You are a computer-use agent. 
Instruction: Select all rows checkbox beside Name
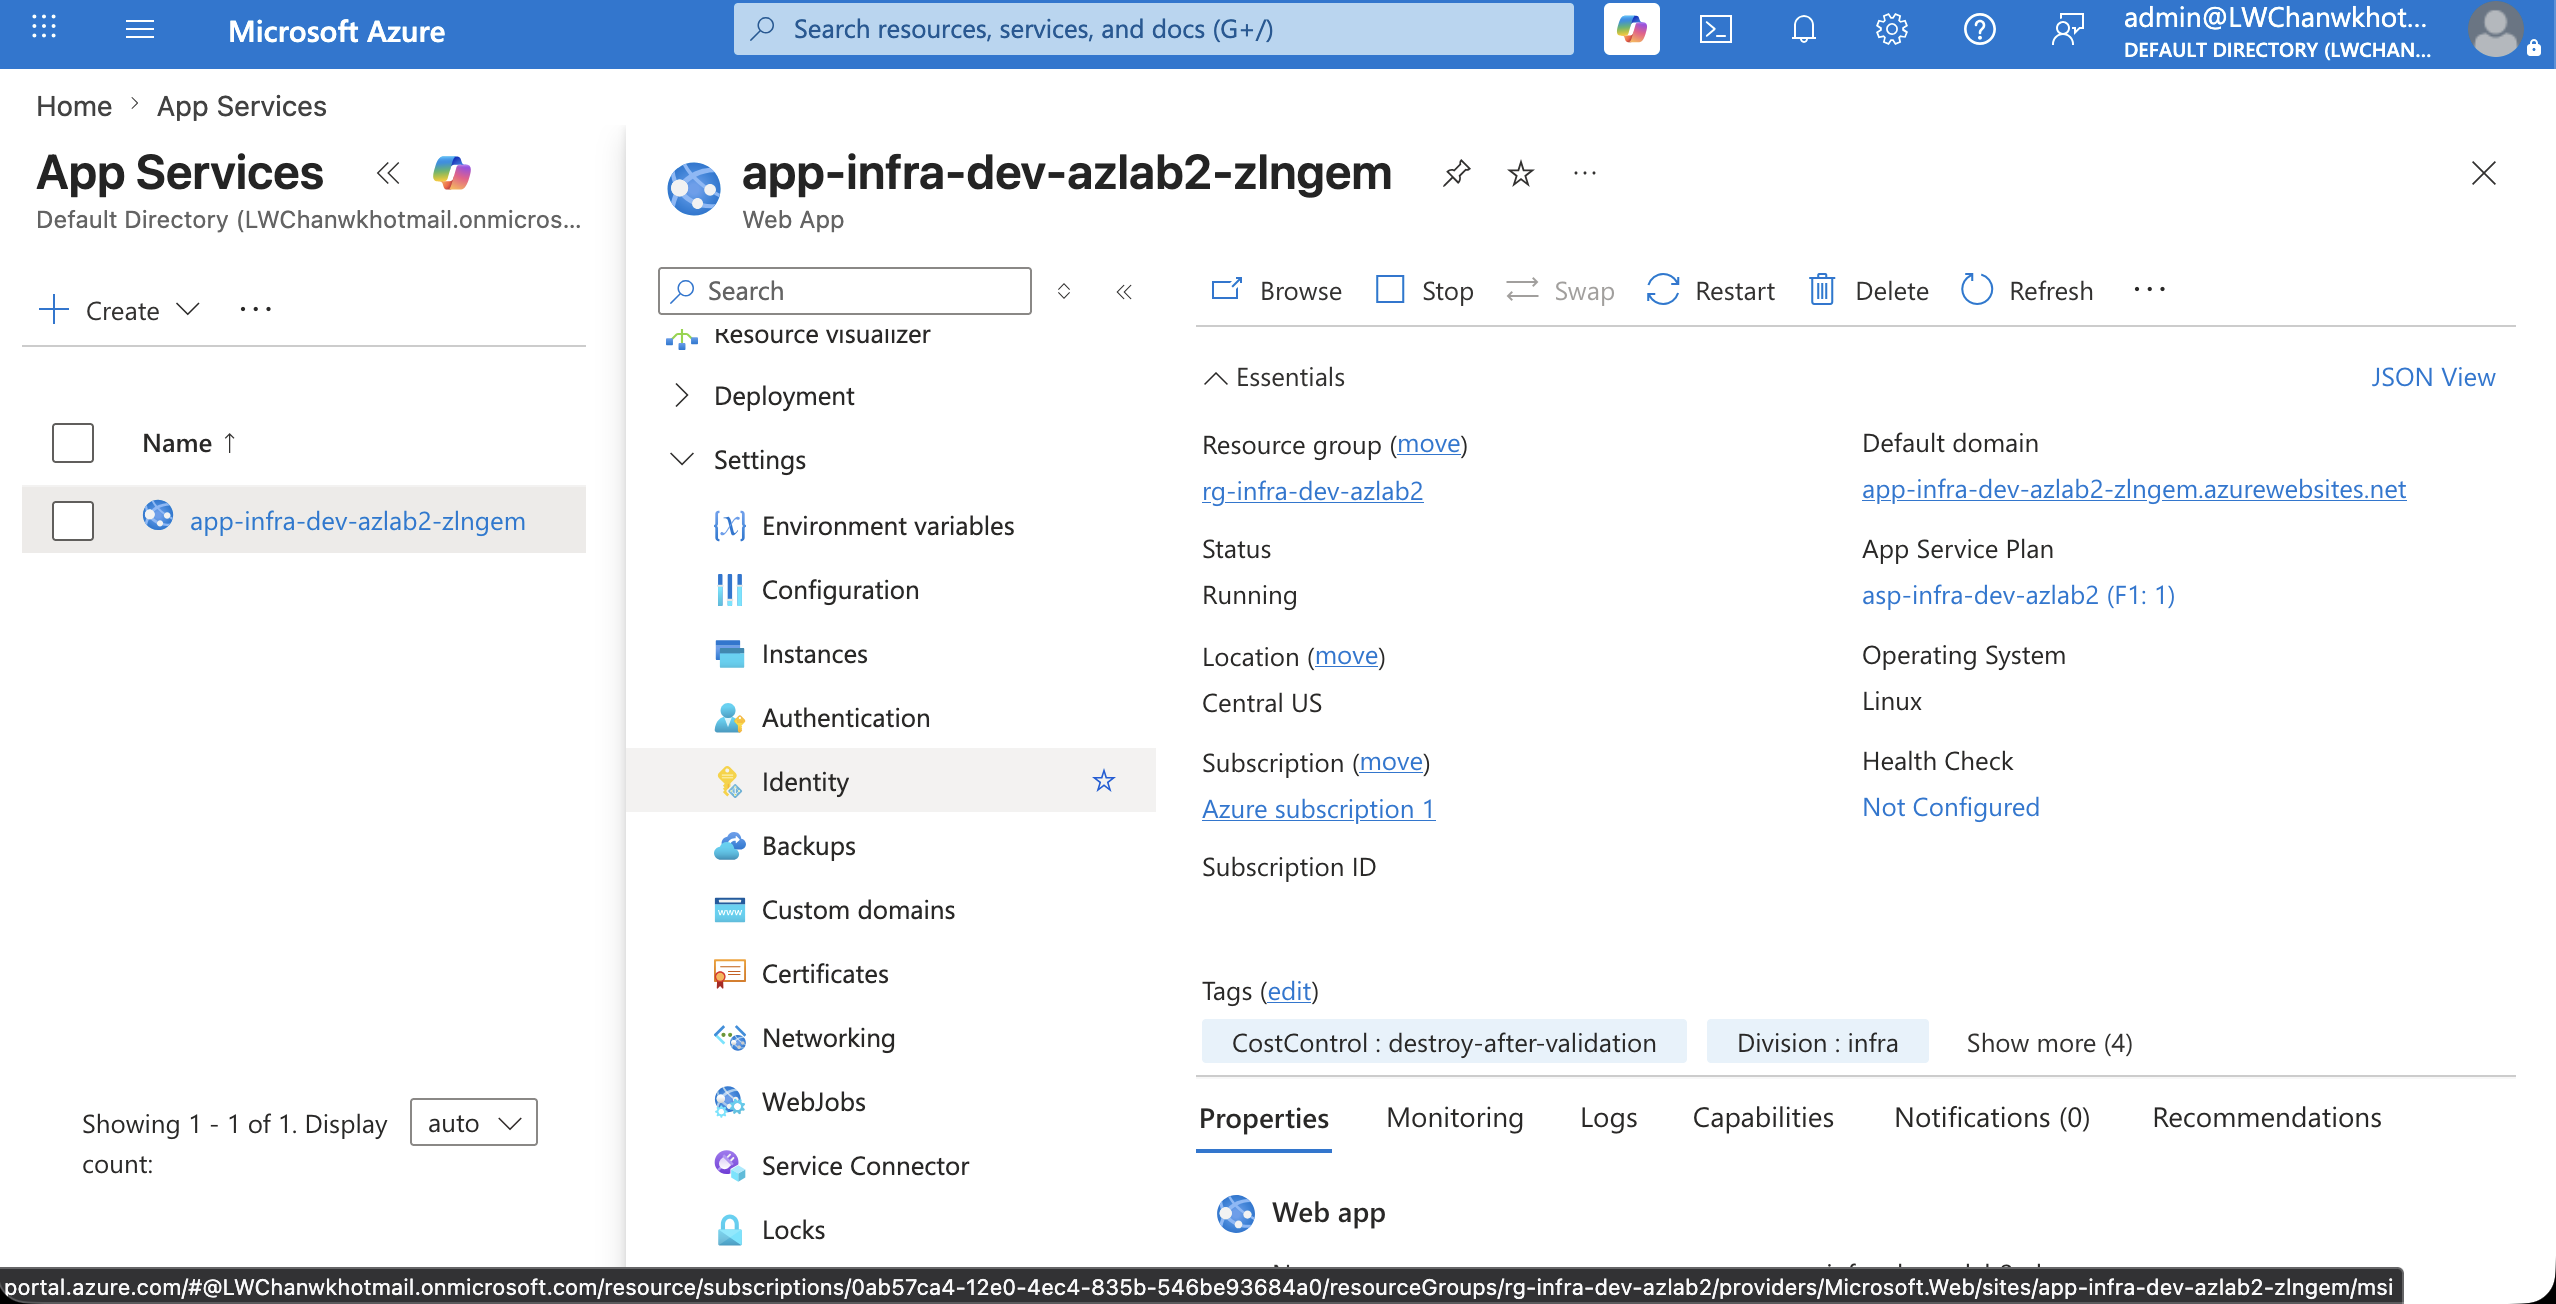73,443
